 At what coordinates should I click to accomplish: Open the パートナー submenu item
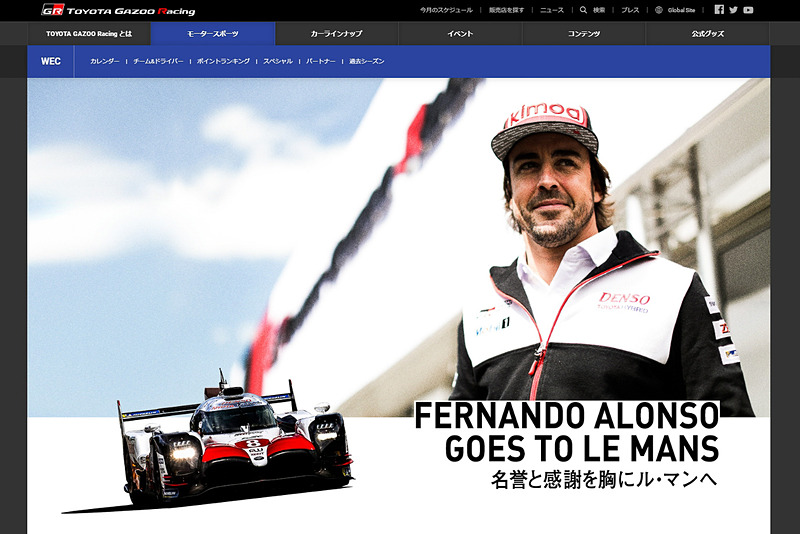point(320,61)
